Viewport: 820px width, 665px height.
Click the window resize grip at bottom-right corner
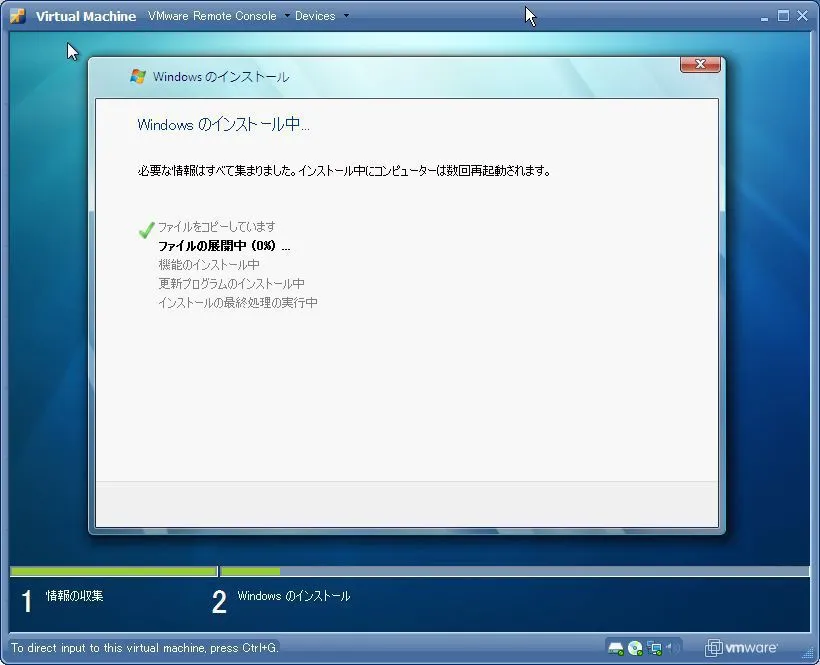click(x=811, y=657)
